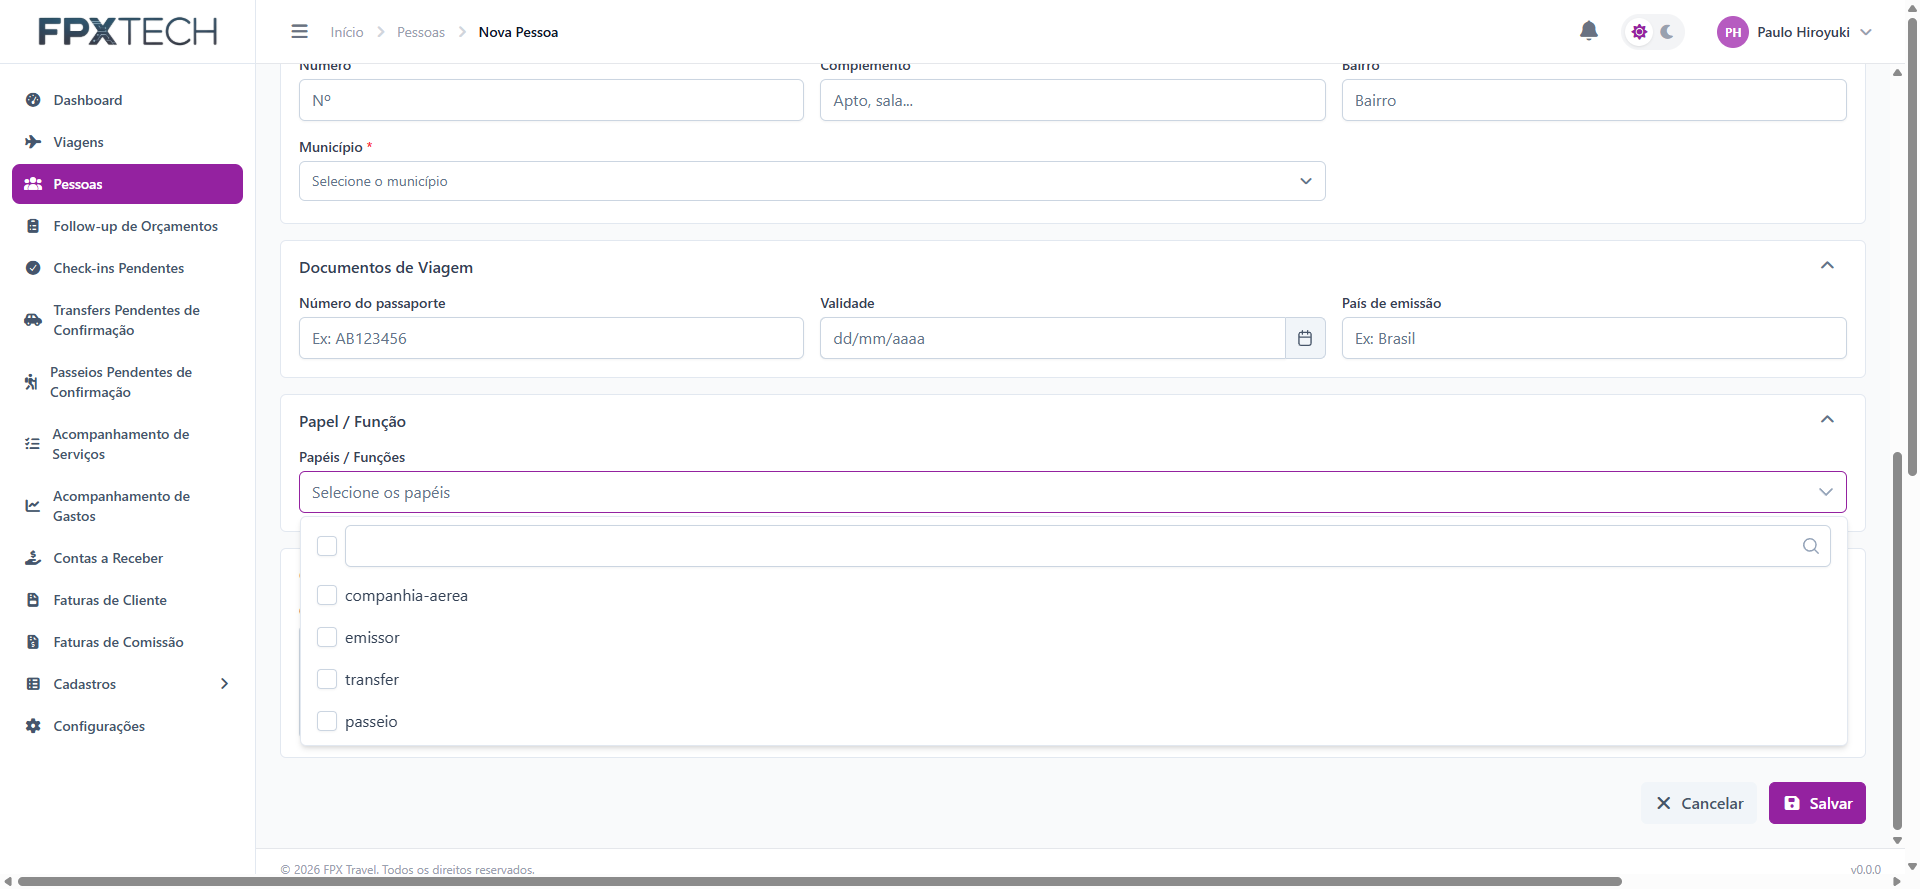Collapse the Documentos de Viagem section

pyautogui.click(x=1827, y=266)
